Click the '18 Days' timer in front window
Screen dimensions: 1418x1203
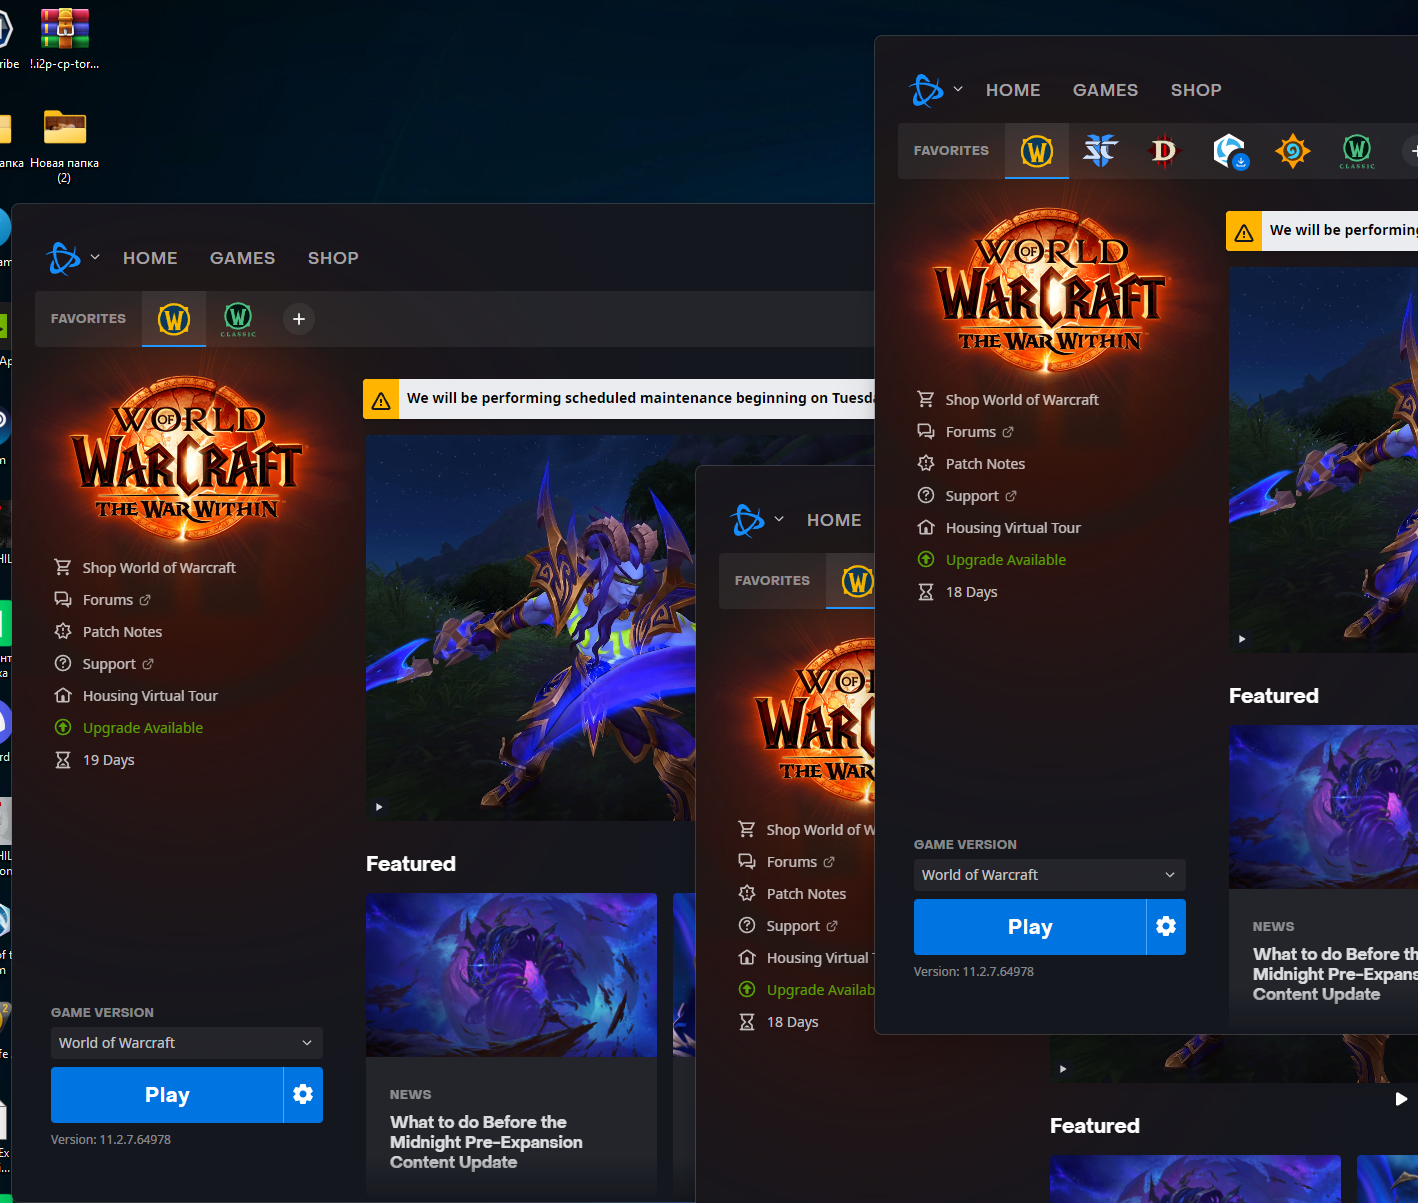tap(957, 592)
